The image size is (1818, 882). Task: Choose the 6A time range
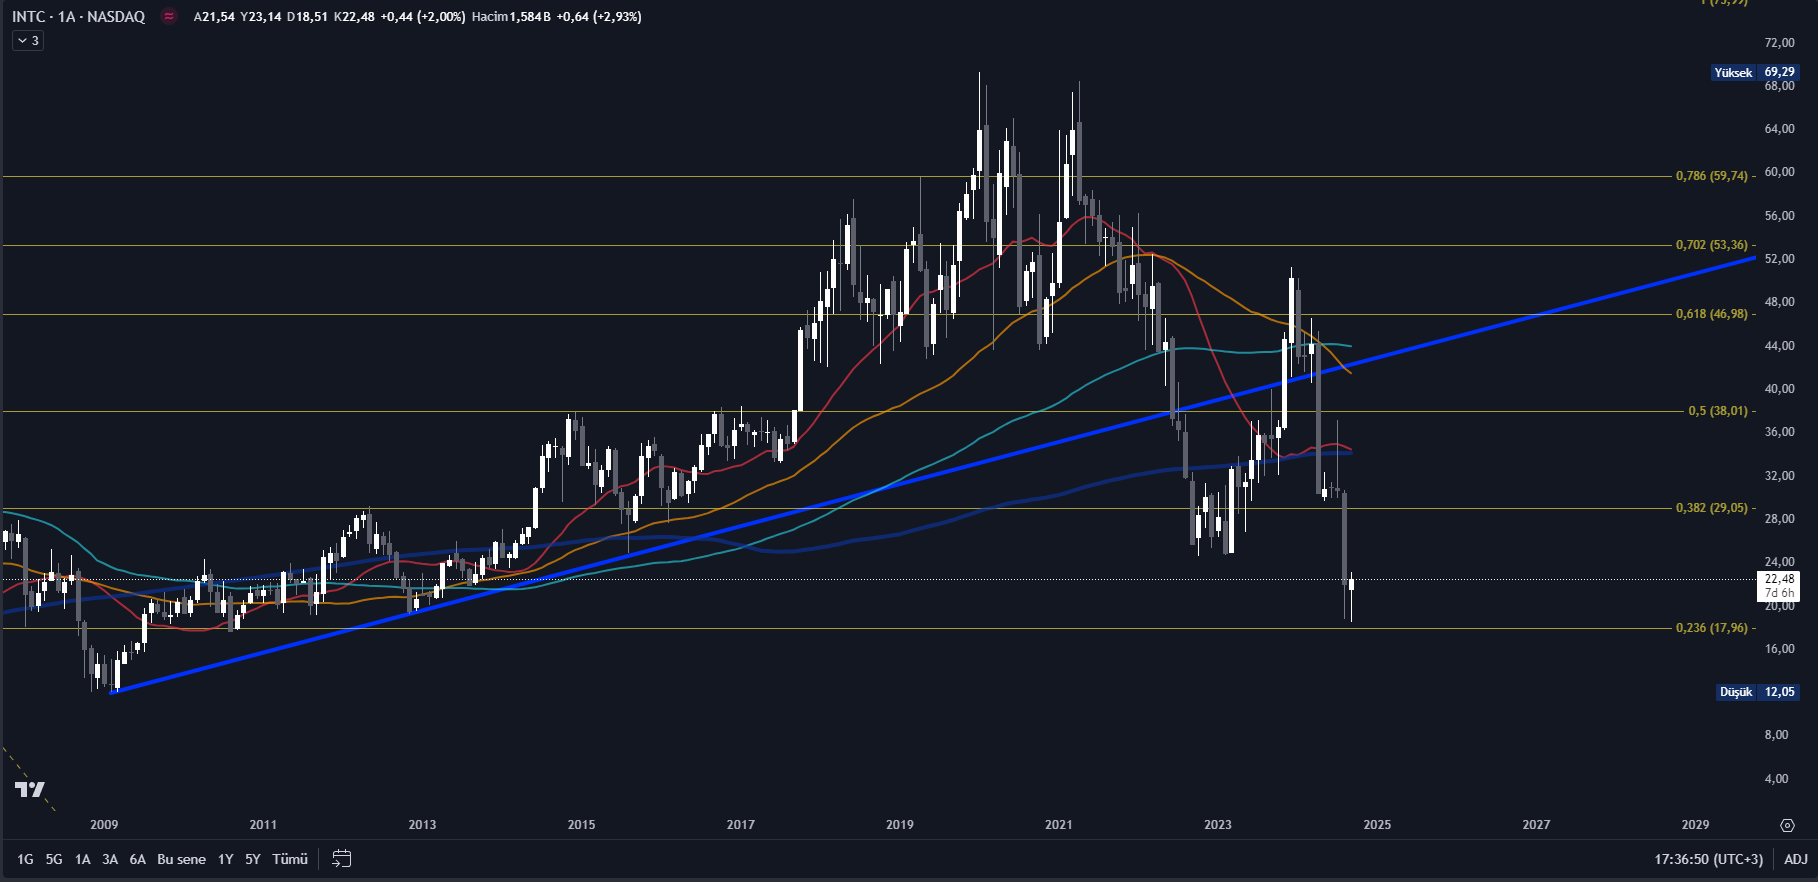[138, 859]
